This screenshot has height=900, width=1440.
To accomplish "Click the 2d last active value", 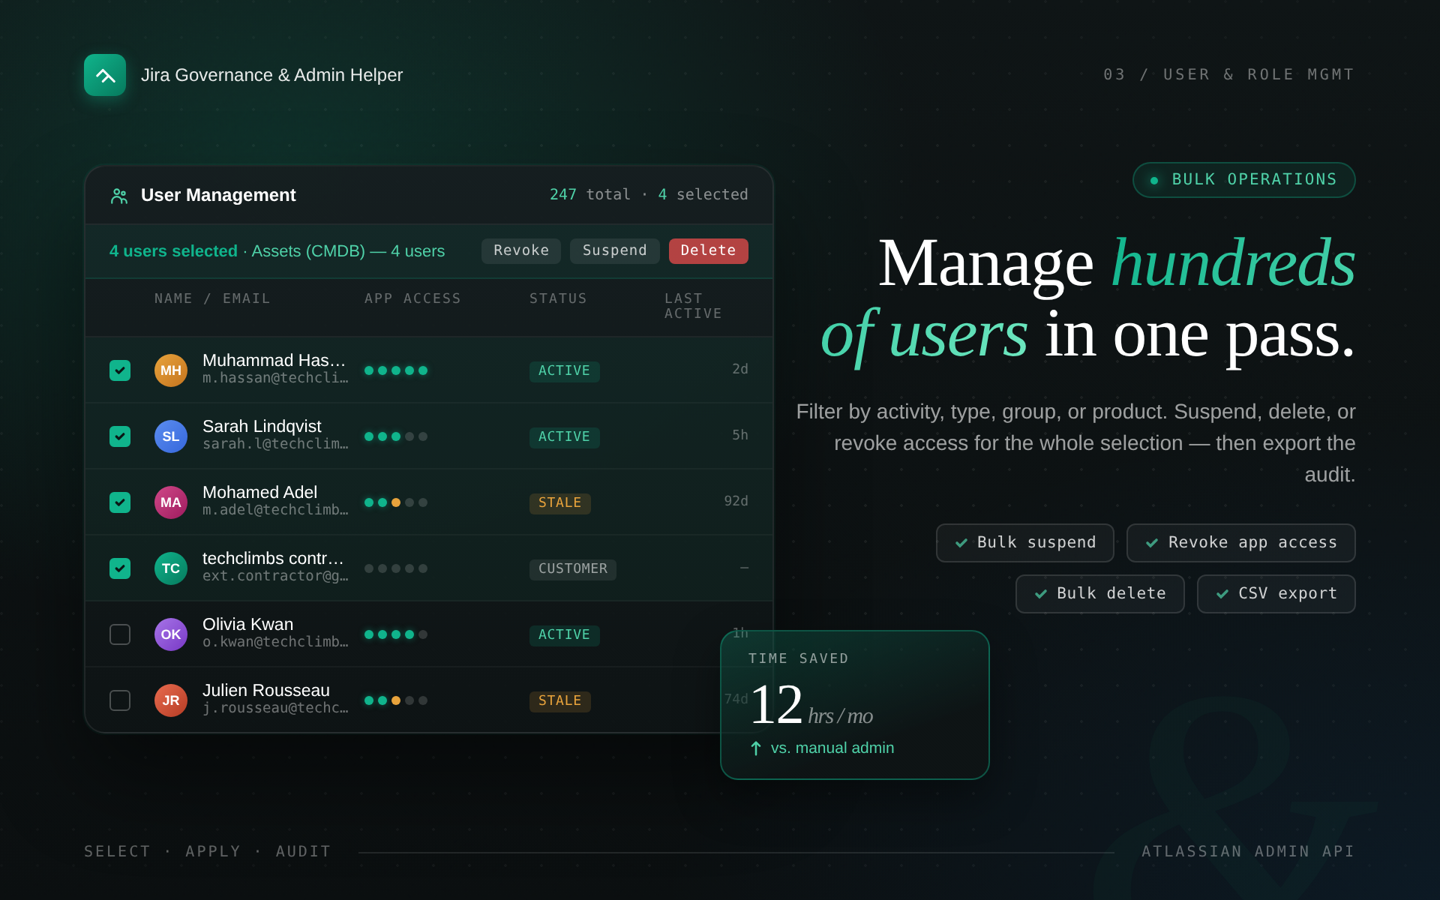I will point(740,369).
